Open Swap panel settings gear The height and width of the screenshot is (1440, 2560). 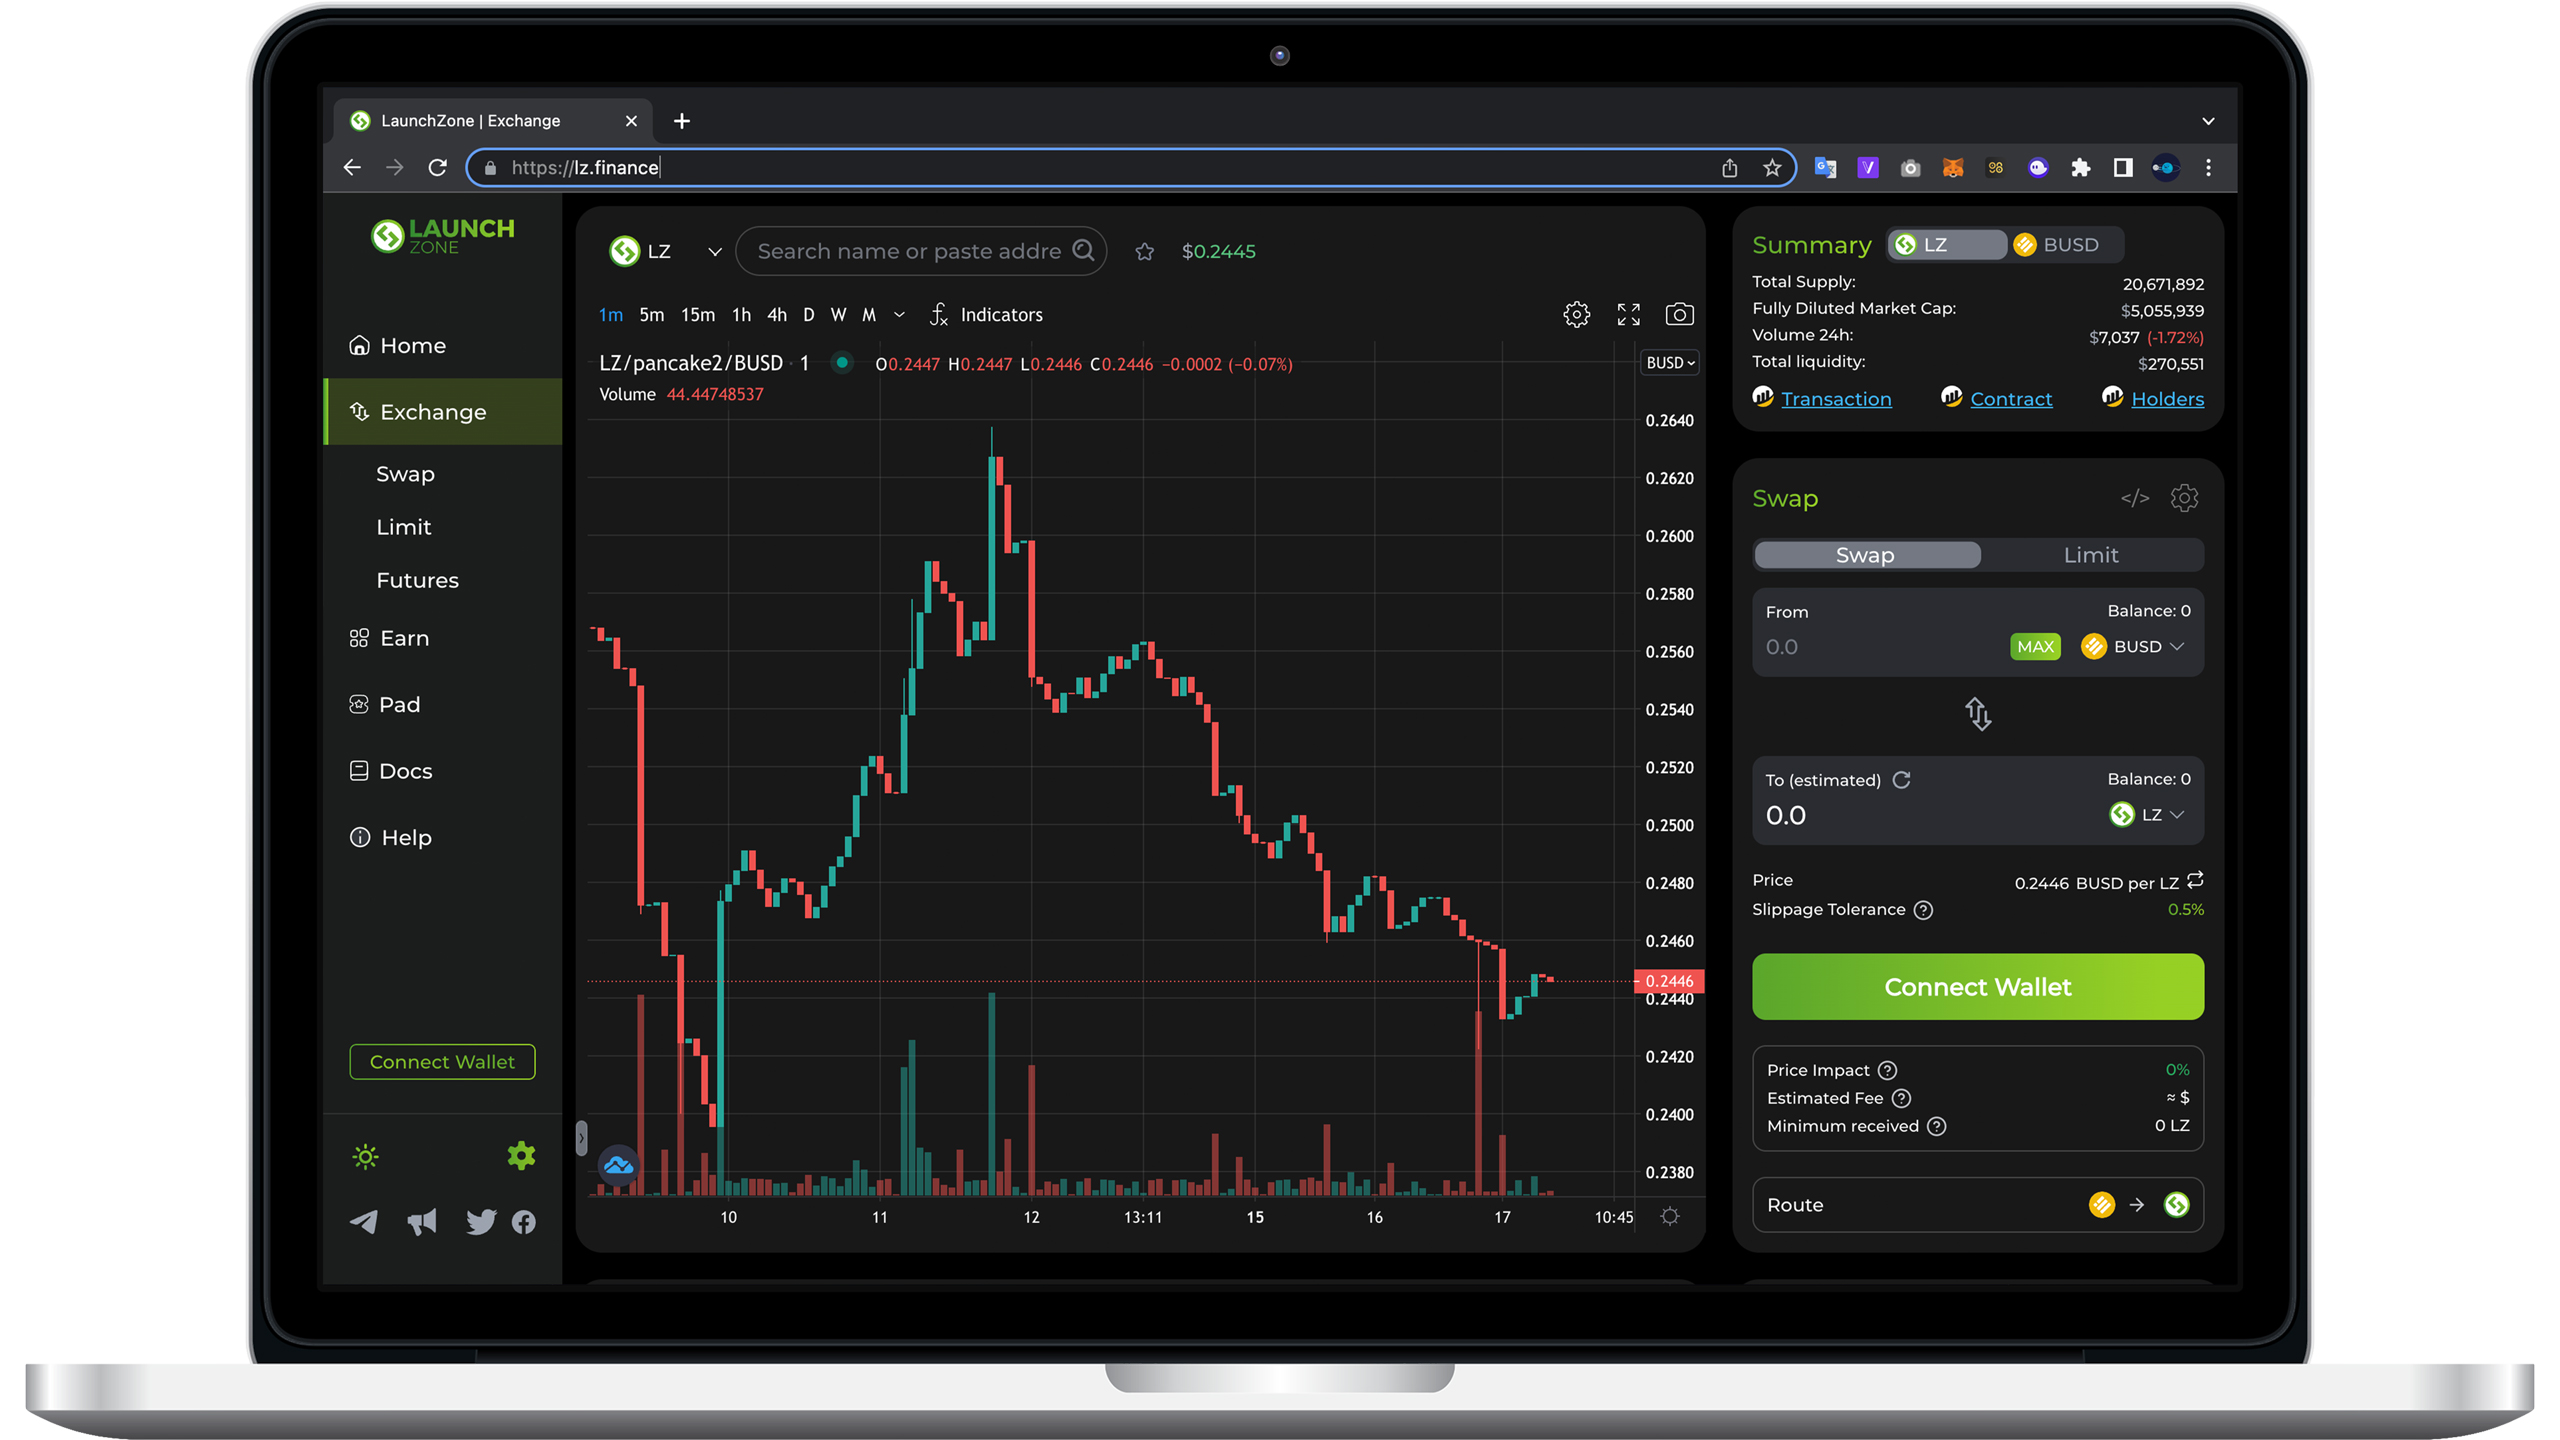2184,498
